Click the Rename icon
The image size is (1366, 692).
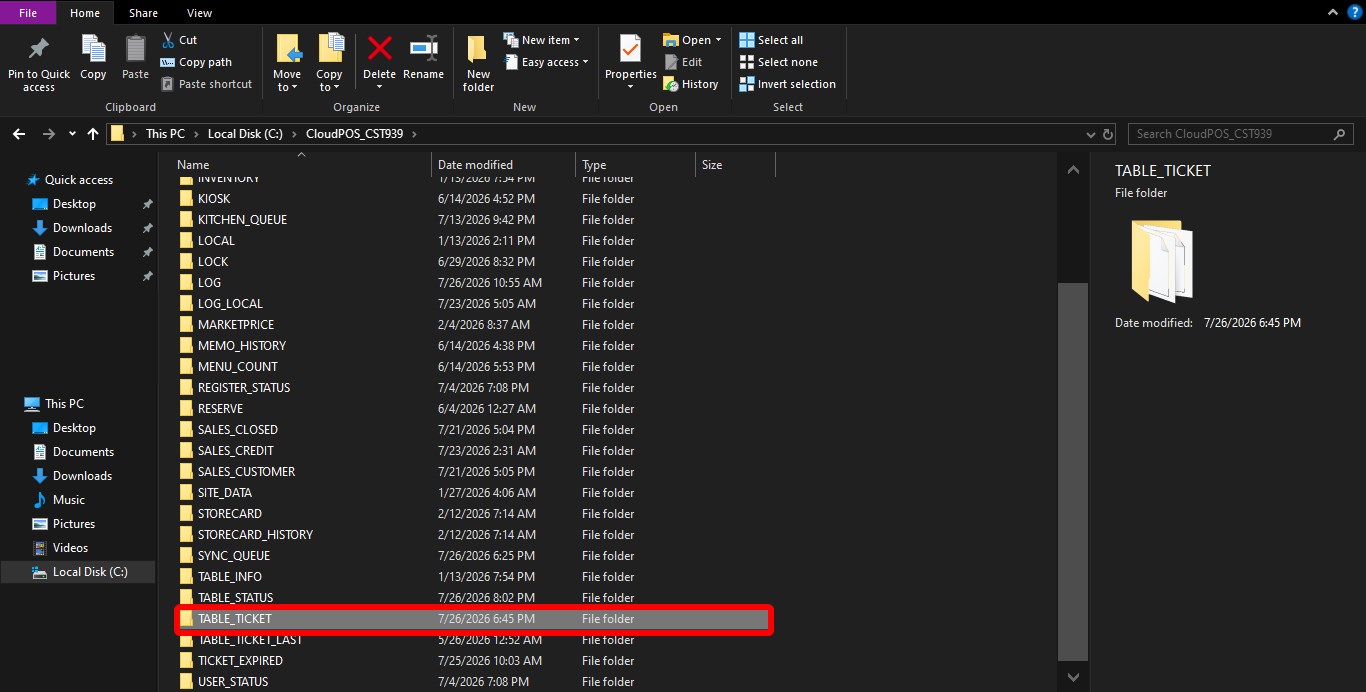click(423, 47)
